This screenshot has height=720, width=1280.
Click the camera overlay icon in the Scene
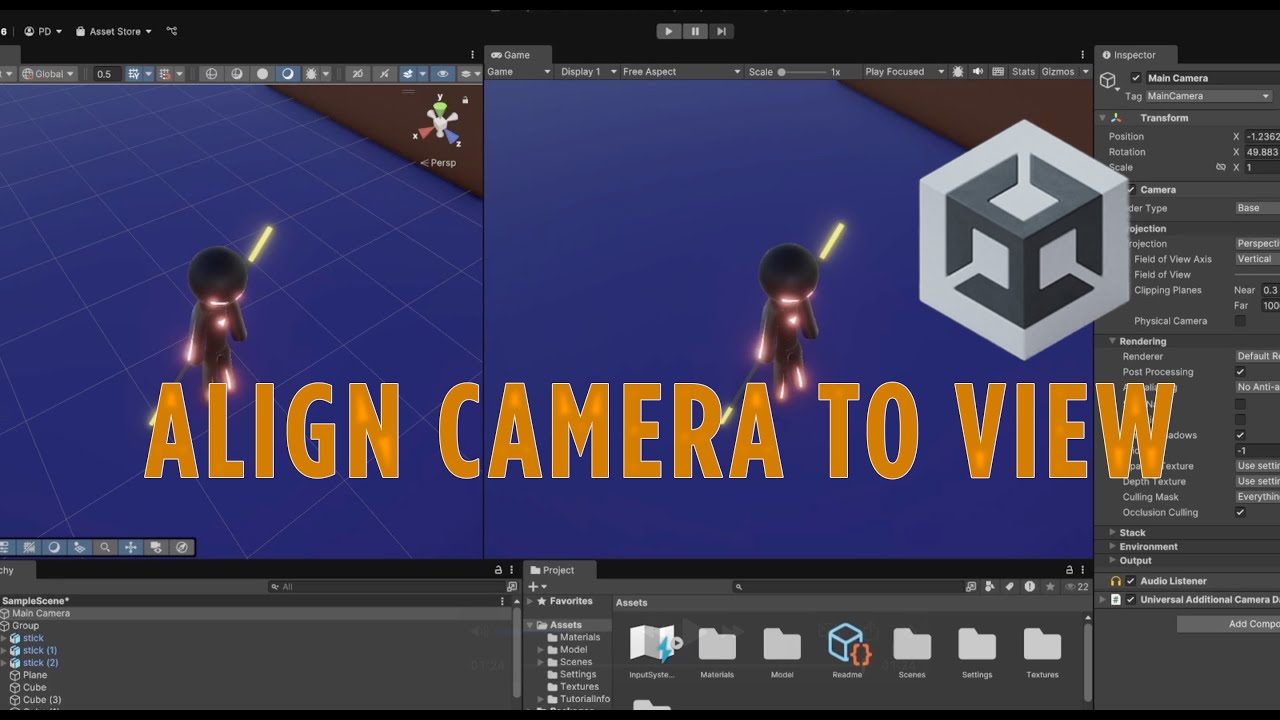click(x=156, y=547)
